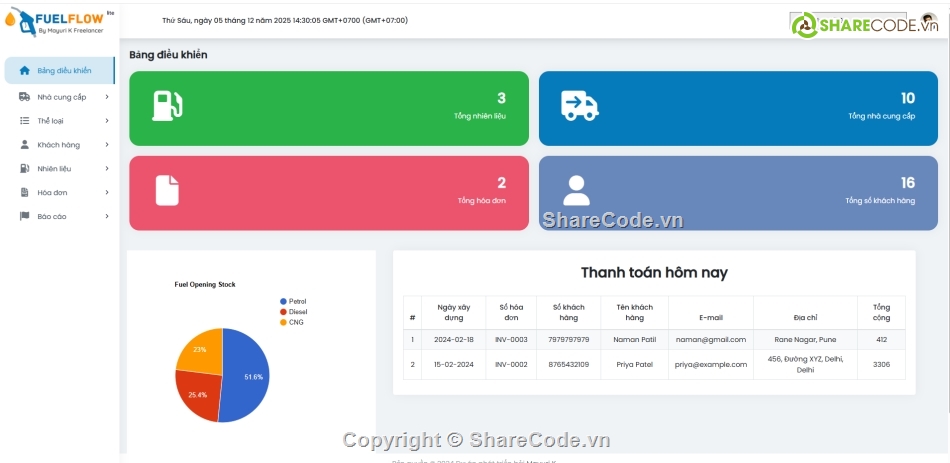Screen dimensions: 950x463
Task: Click the truck icon beside Nhà cung cấp
Action: tap(24, 97)
